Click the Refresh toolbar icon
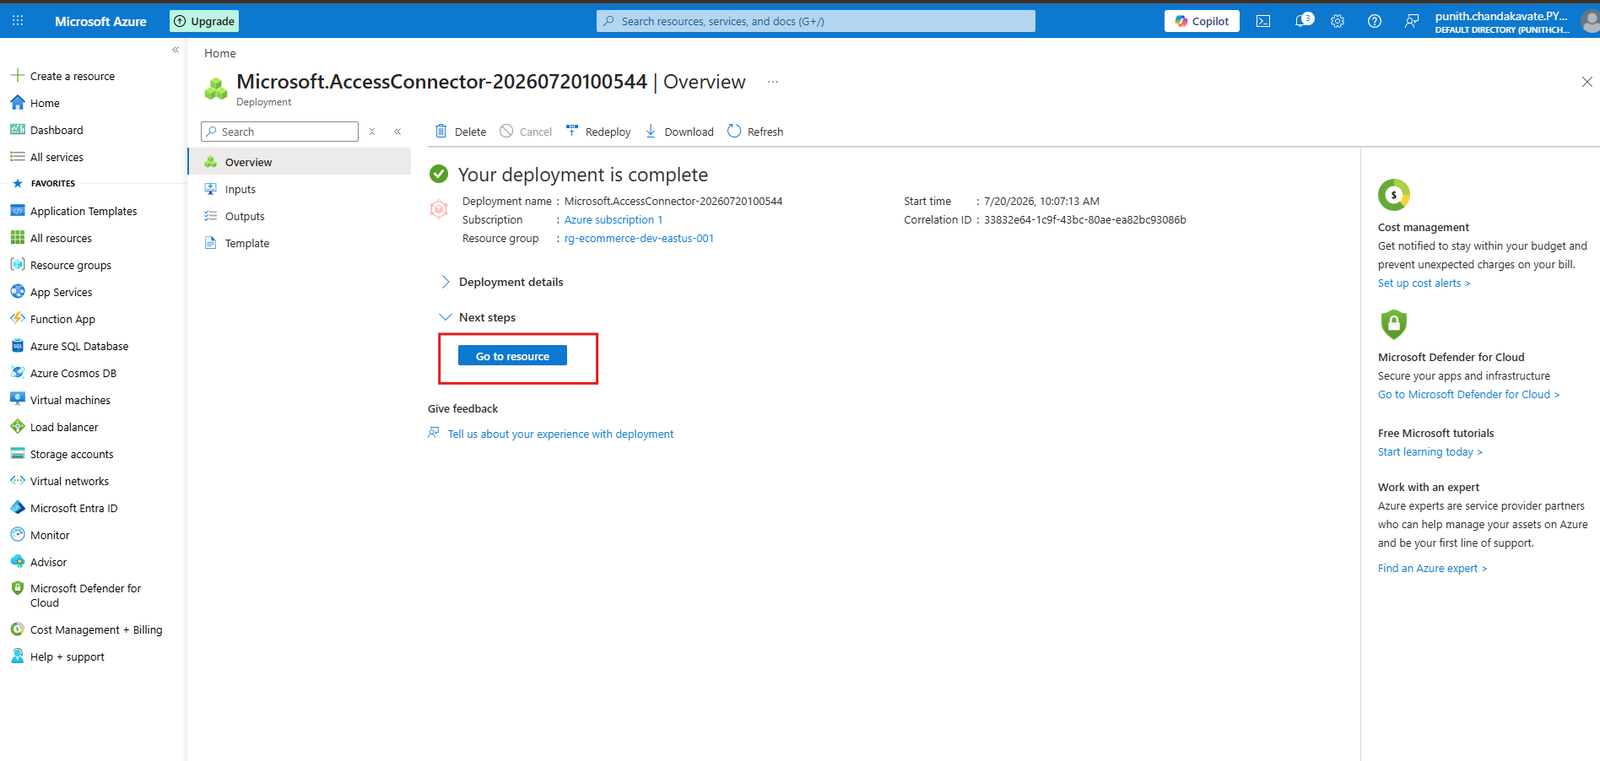This screenshot has width=1600, height=761. pos(755,131)
